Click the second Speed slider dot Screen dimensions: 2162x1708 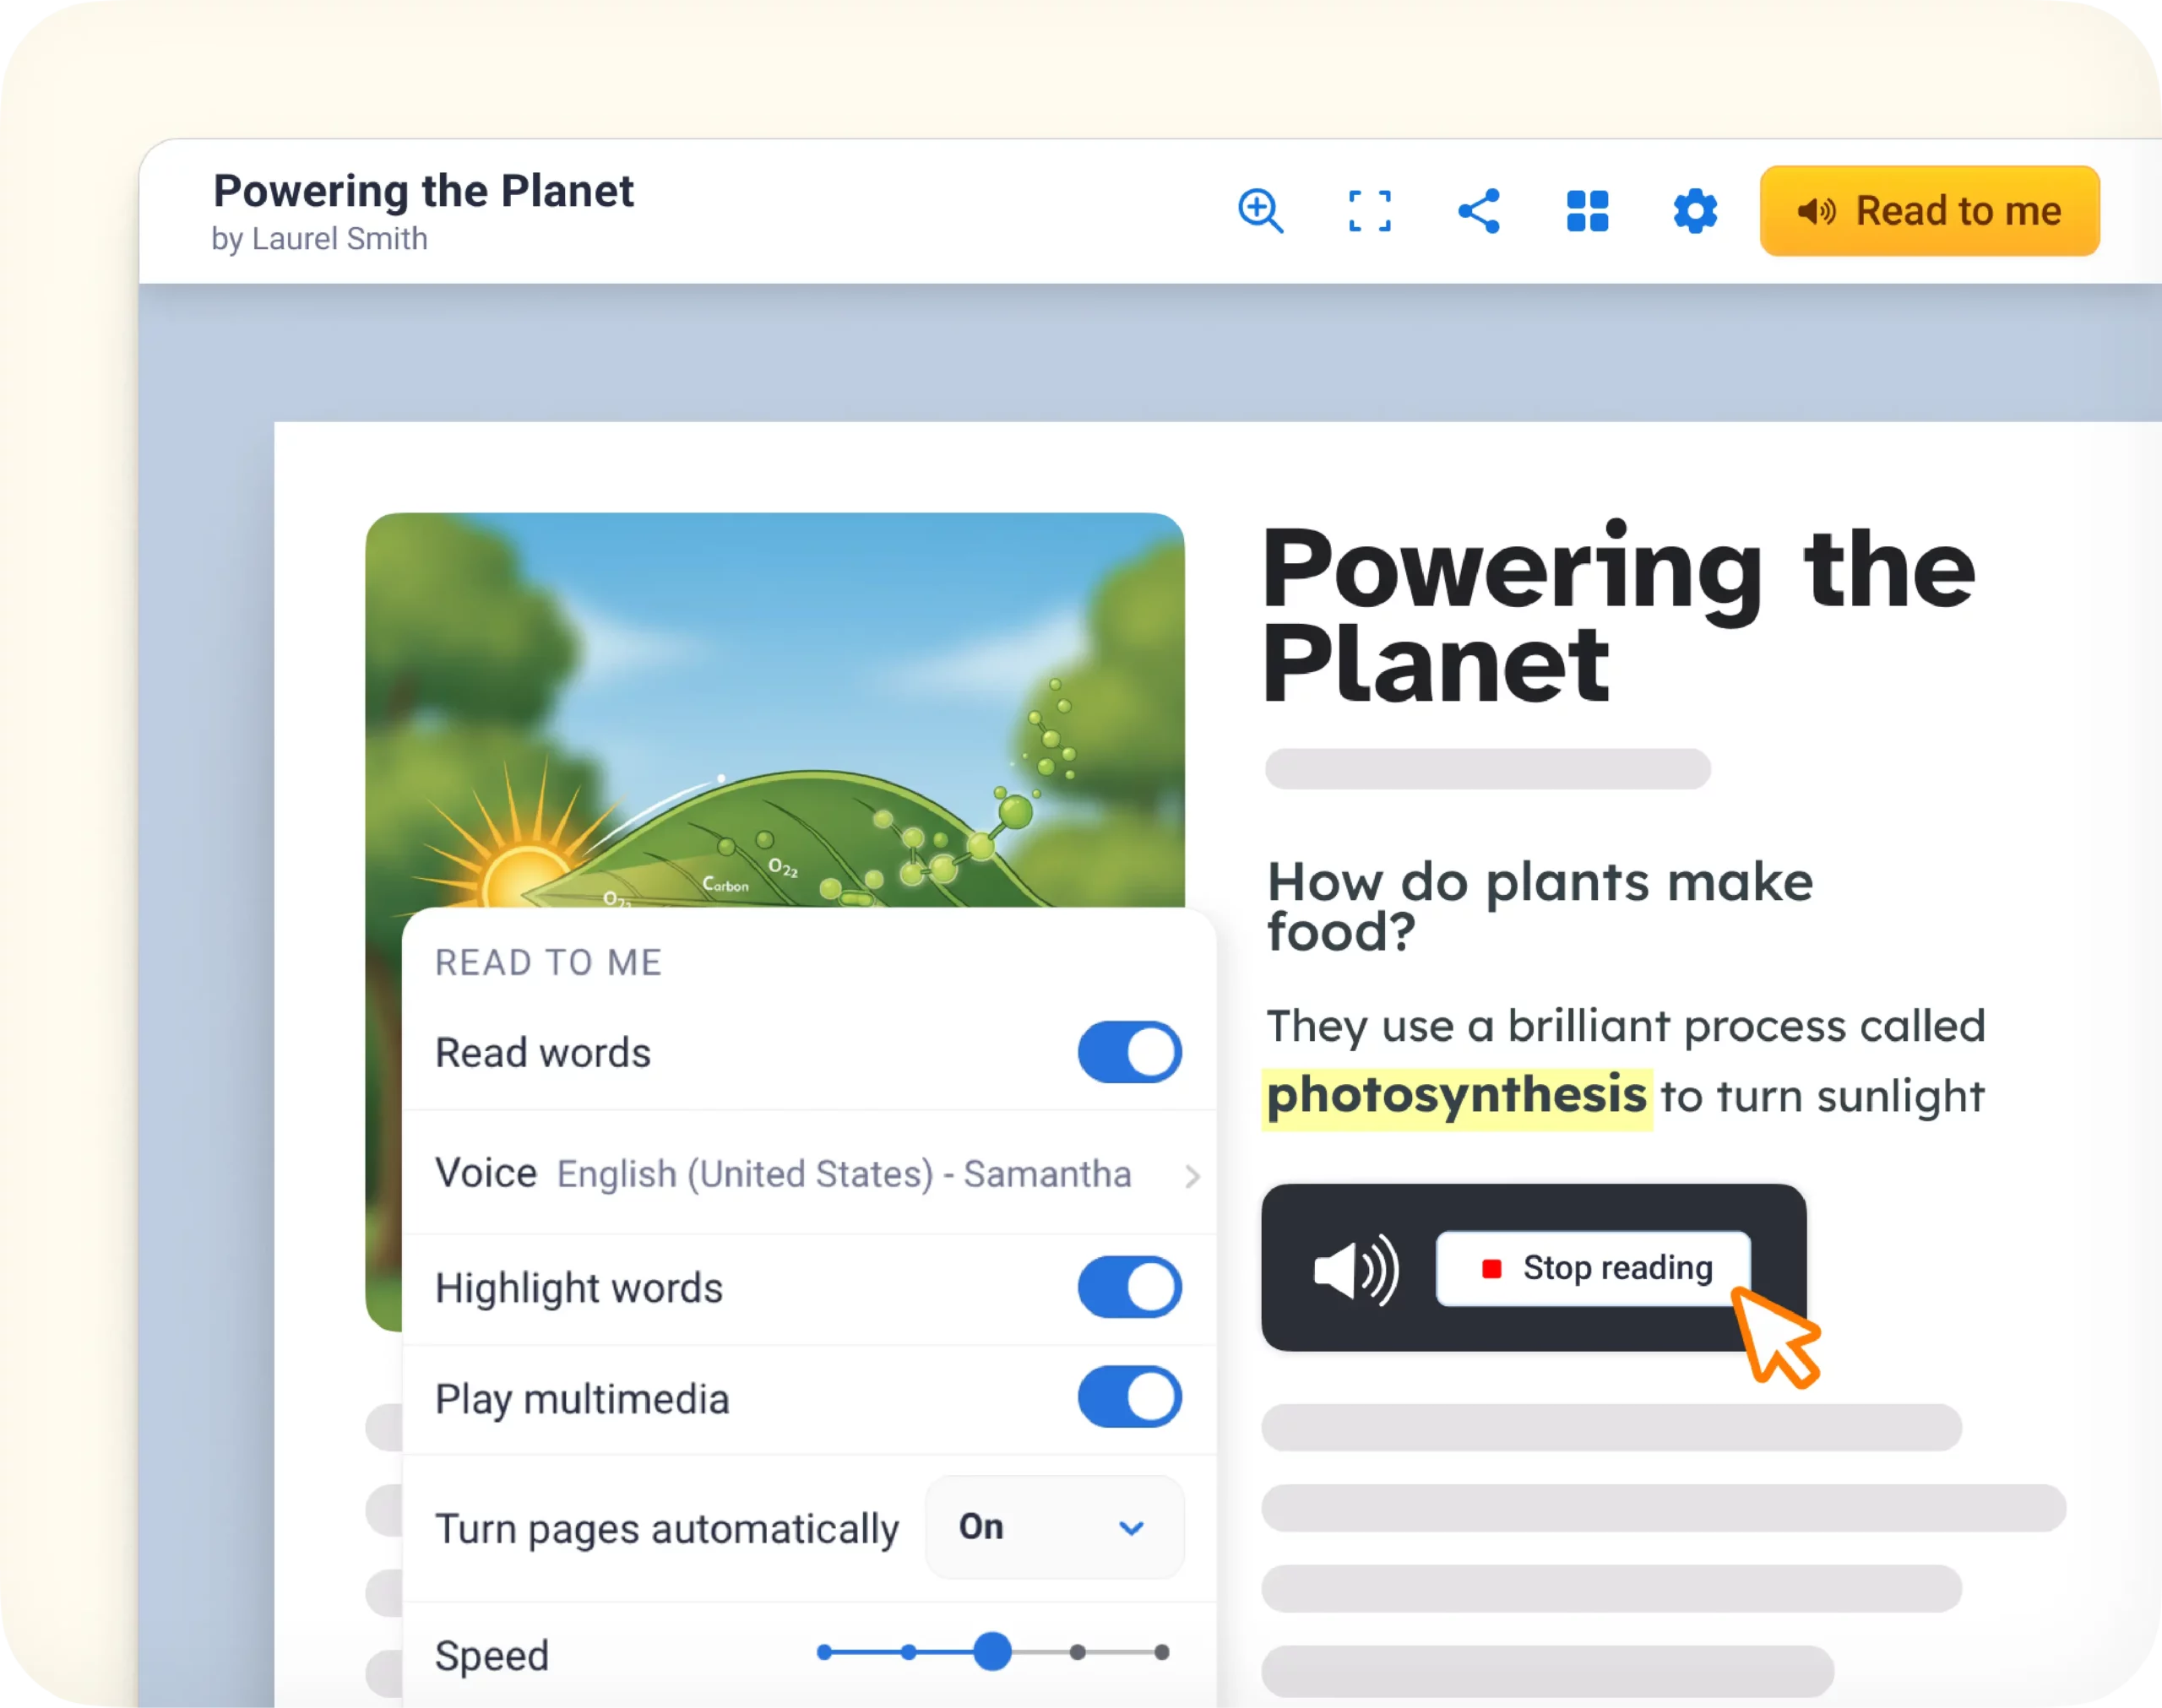point(908,1652)
